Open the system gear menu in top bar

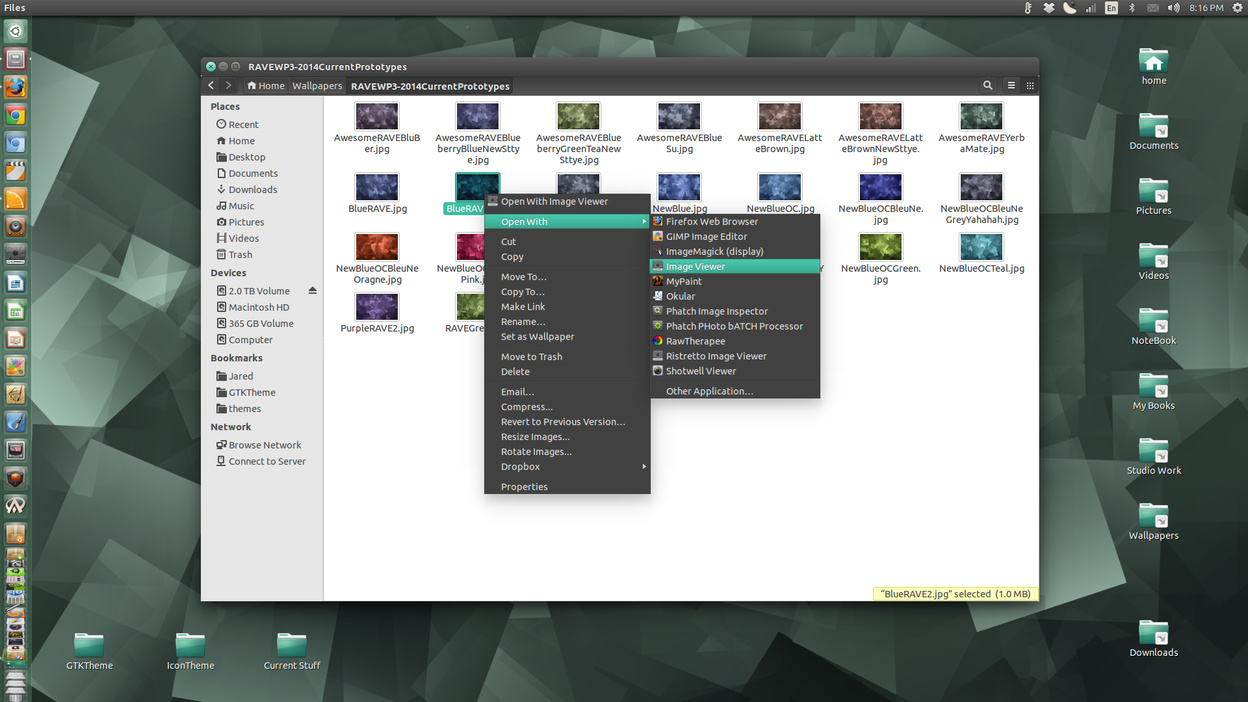(x=1237, y=8)
